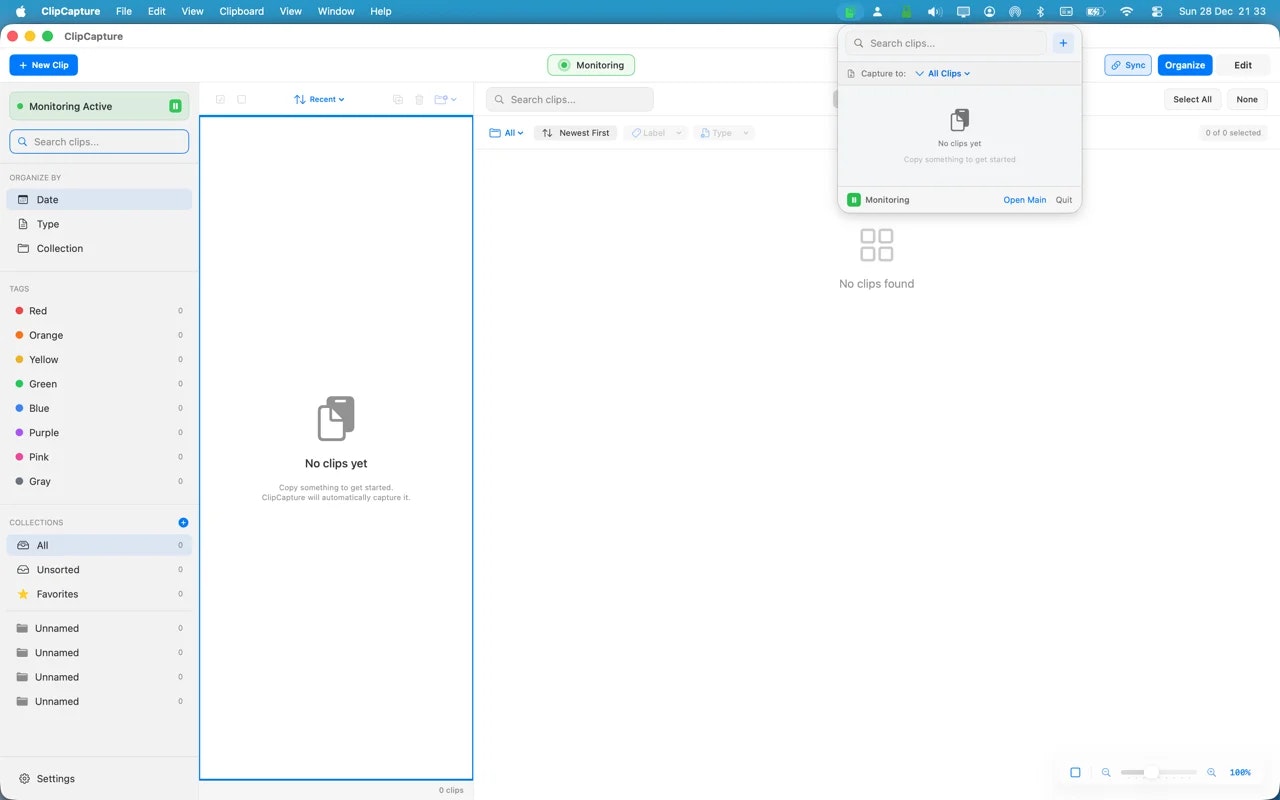Open the Label filter dropdown
Image resolution: width=1280 pixels, height=800 pixels.
click(655, 132)
